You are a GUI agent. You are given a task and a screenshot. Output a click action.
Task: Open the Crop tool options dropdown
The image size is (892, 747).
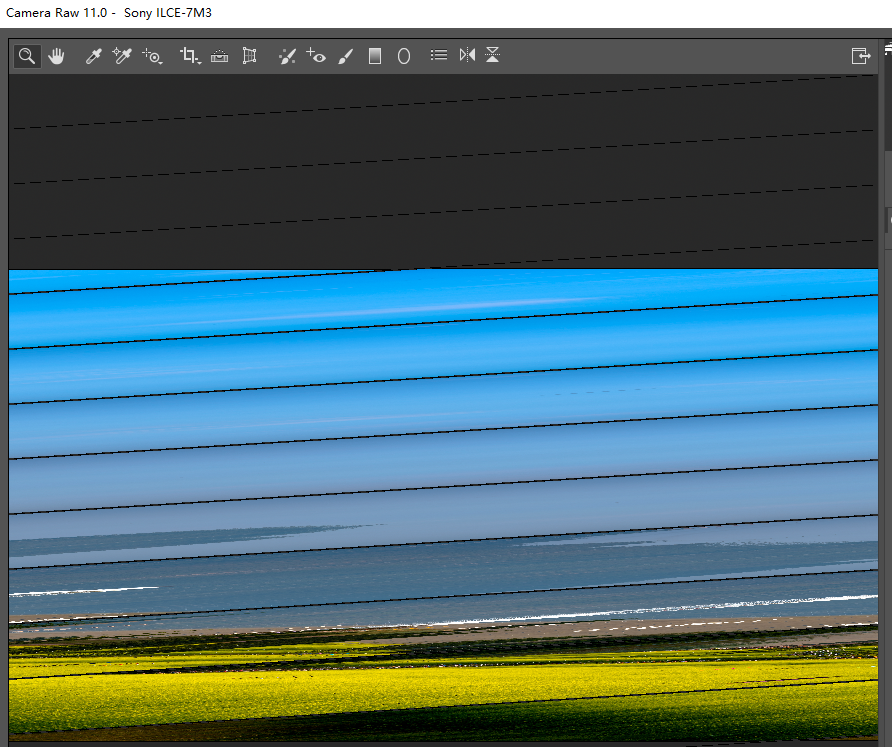click(x=197, y=62)
